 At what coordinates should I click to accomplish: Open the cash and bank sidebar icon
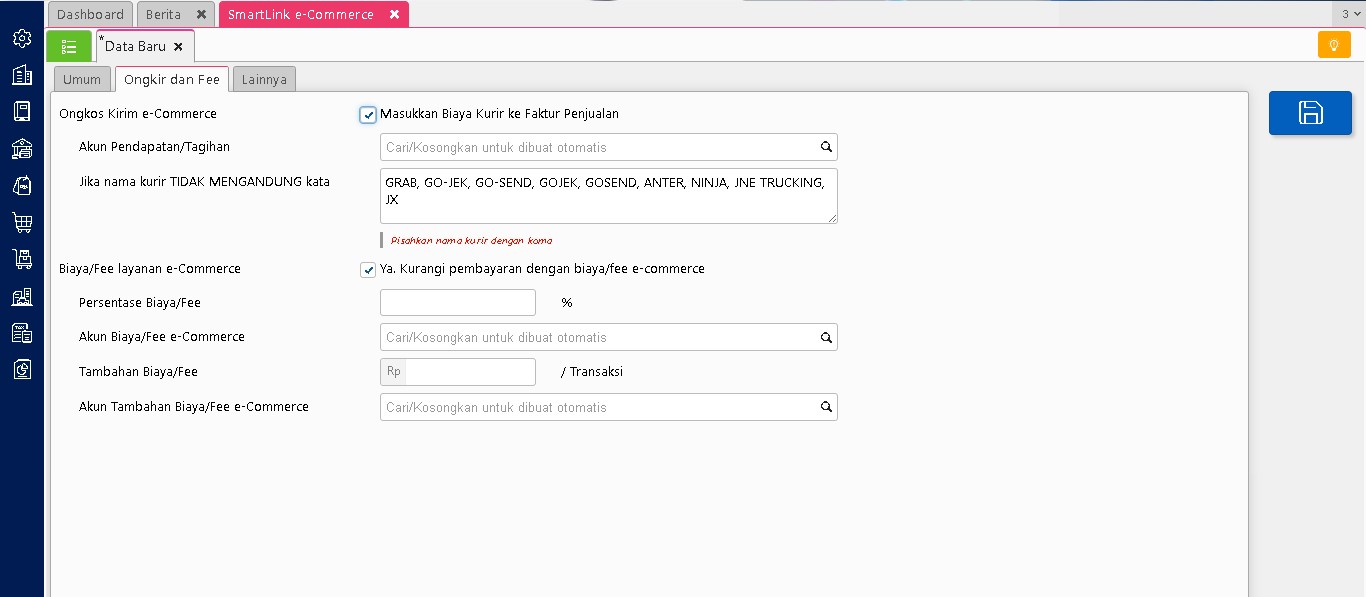(x=22, y=148)
